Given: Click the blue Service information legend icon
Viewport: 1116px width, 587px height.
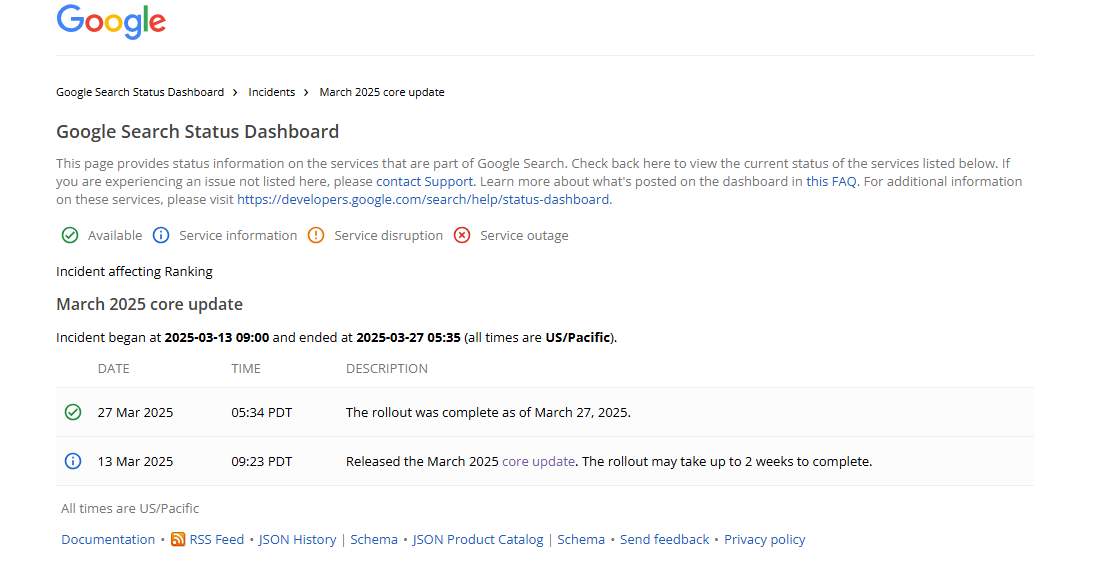Looking at the screenshot, I should tap(161, 236).
